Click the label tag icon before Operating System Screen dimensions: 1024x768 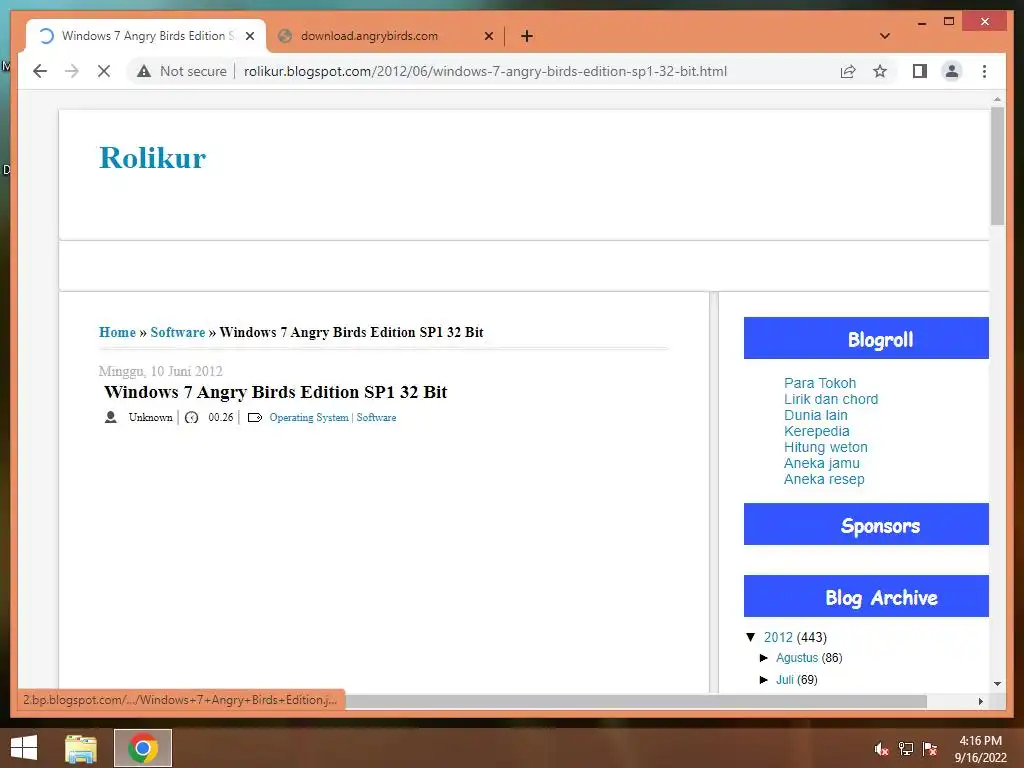coord(255,417)
